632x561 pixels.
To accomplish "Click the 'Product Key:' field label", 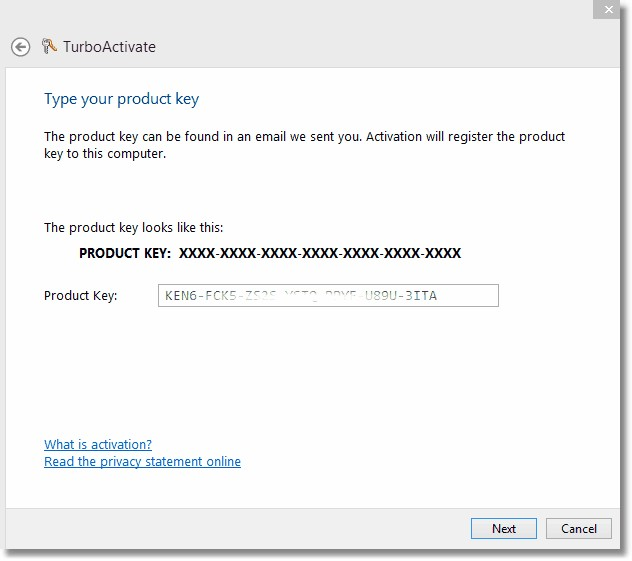I will click(80, 296).
